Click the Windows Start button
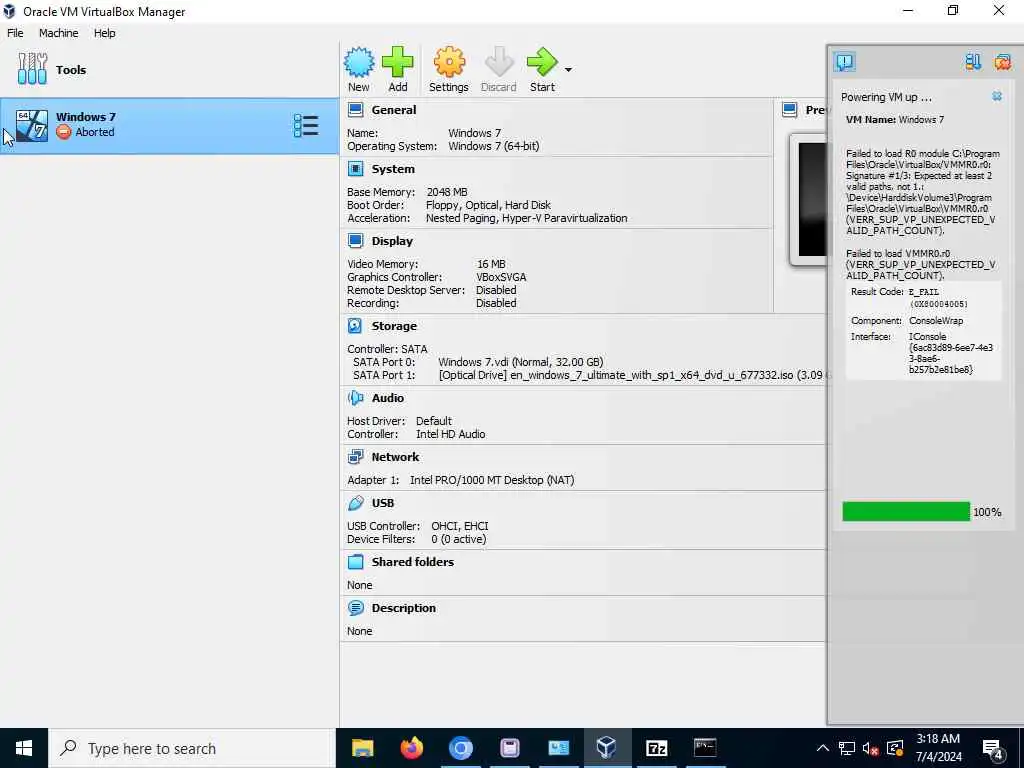Image resolution: width=1024 pixels, height=768 pixels. (24, 748)
